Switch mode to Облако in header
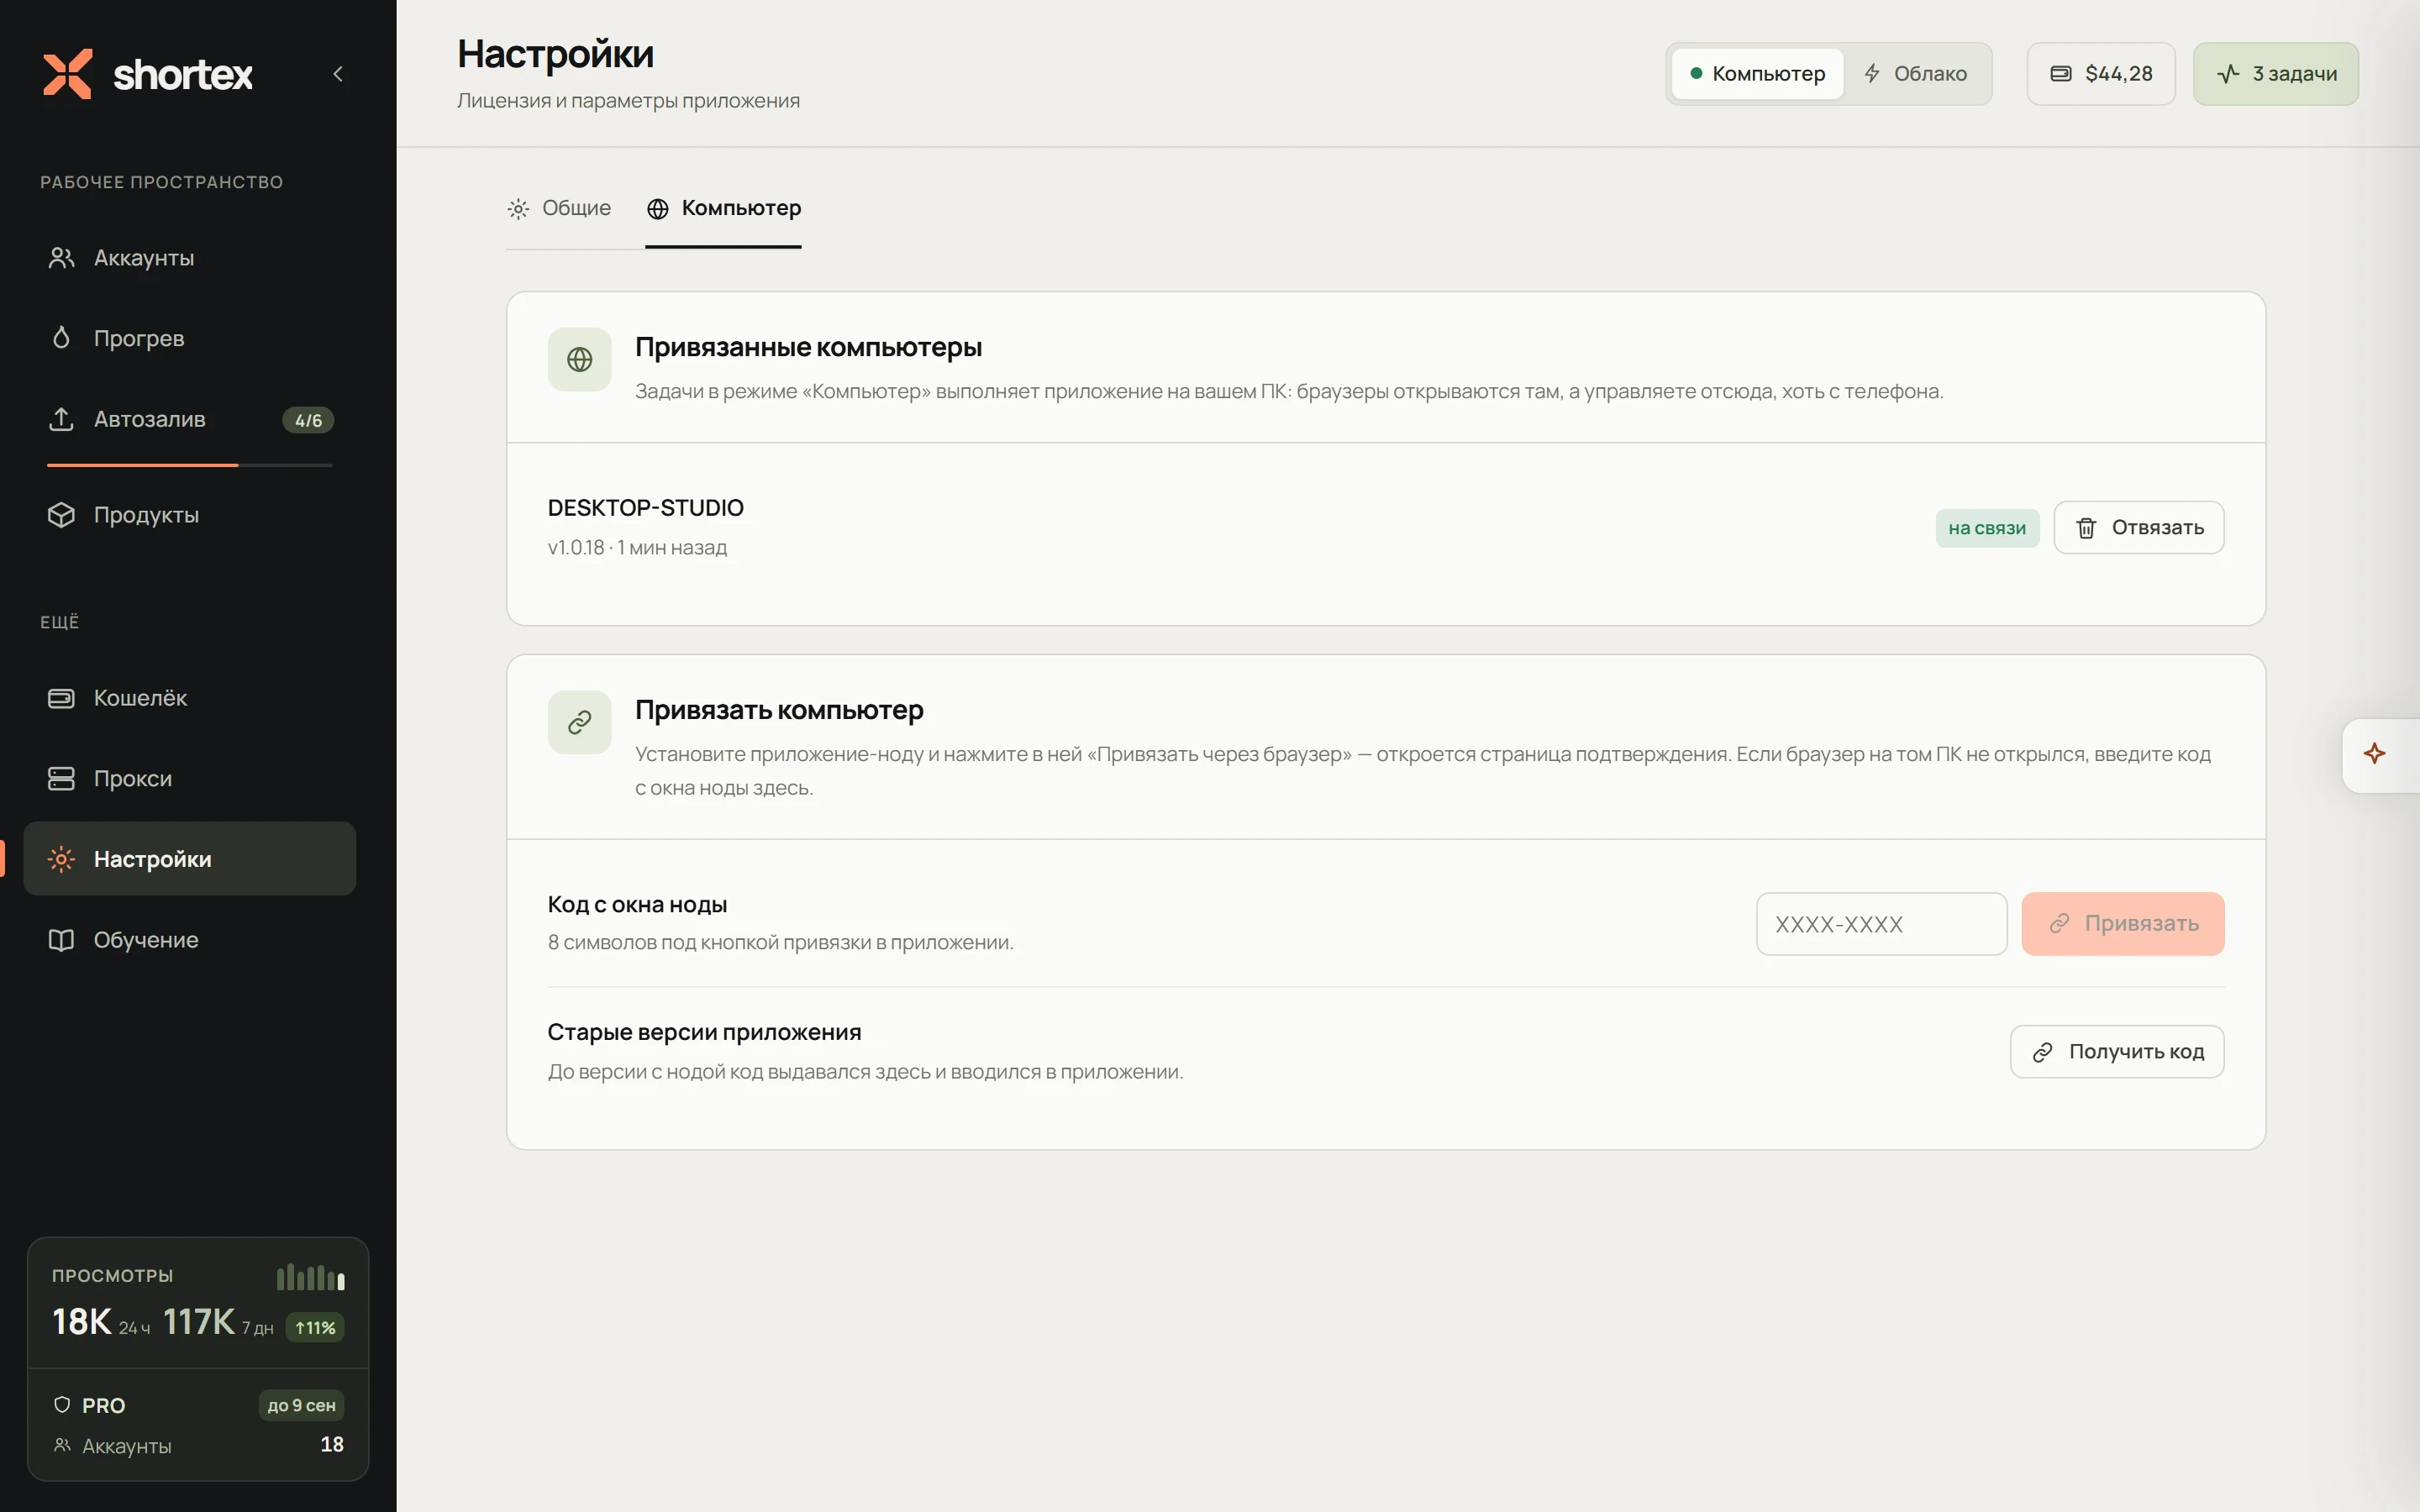The height and width of the screenshot is (1512, 2420). [x=1915, y=74]
